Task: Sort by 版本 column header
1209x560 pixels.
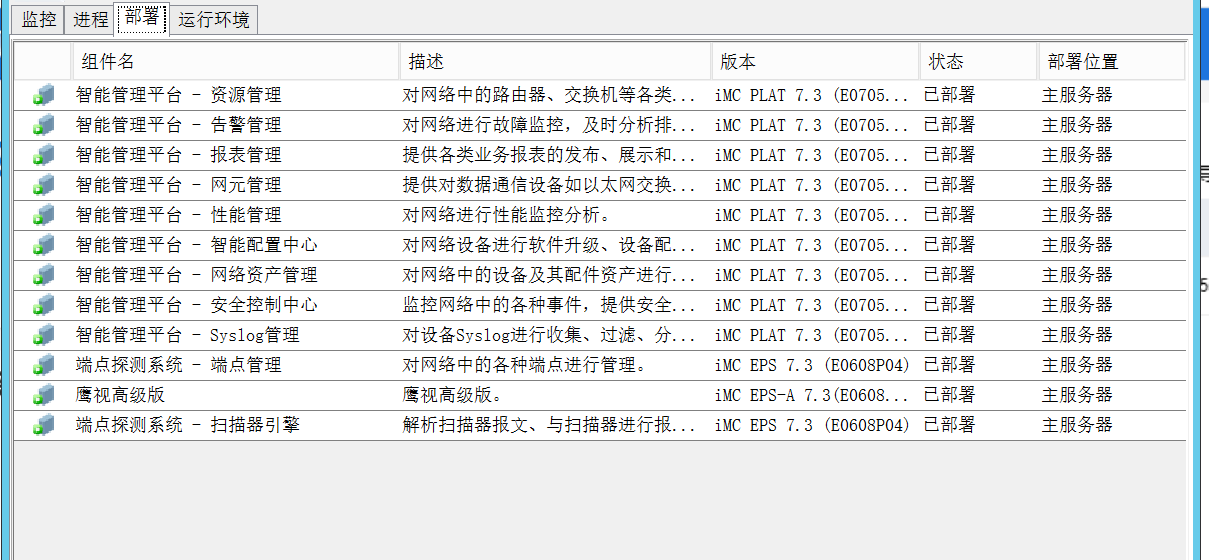Action: pos(816,61)
